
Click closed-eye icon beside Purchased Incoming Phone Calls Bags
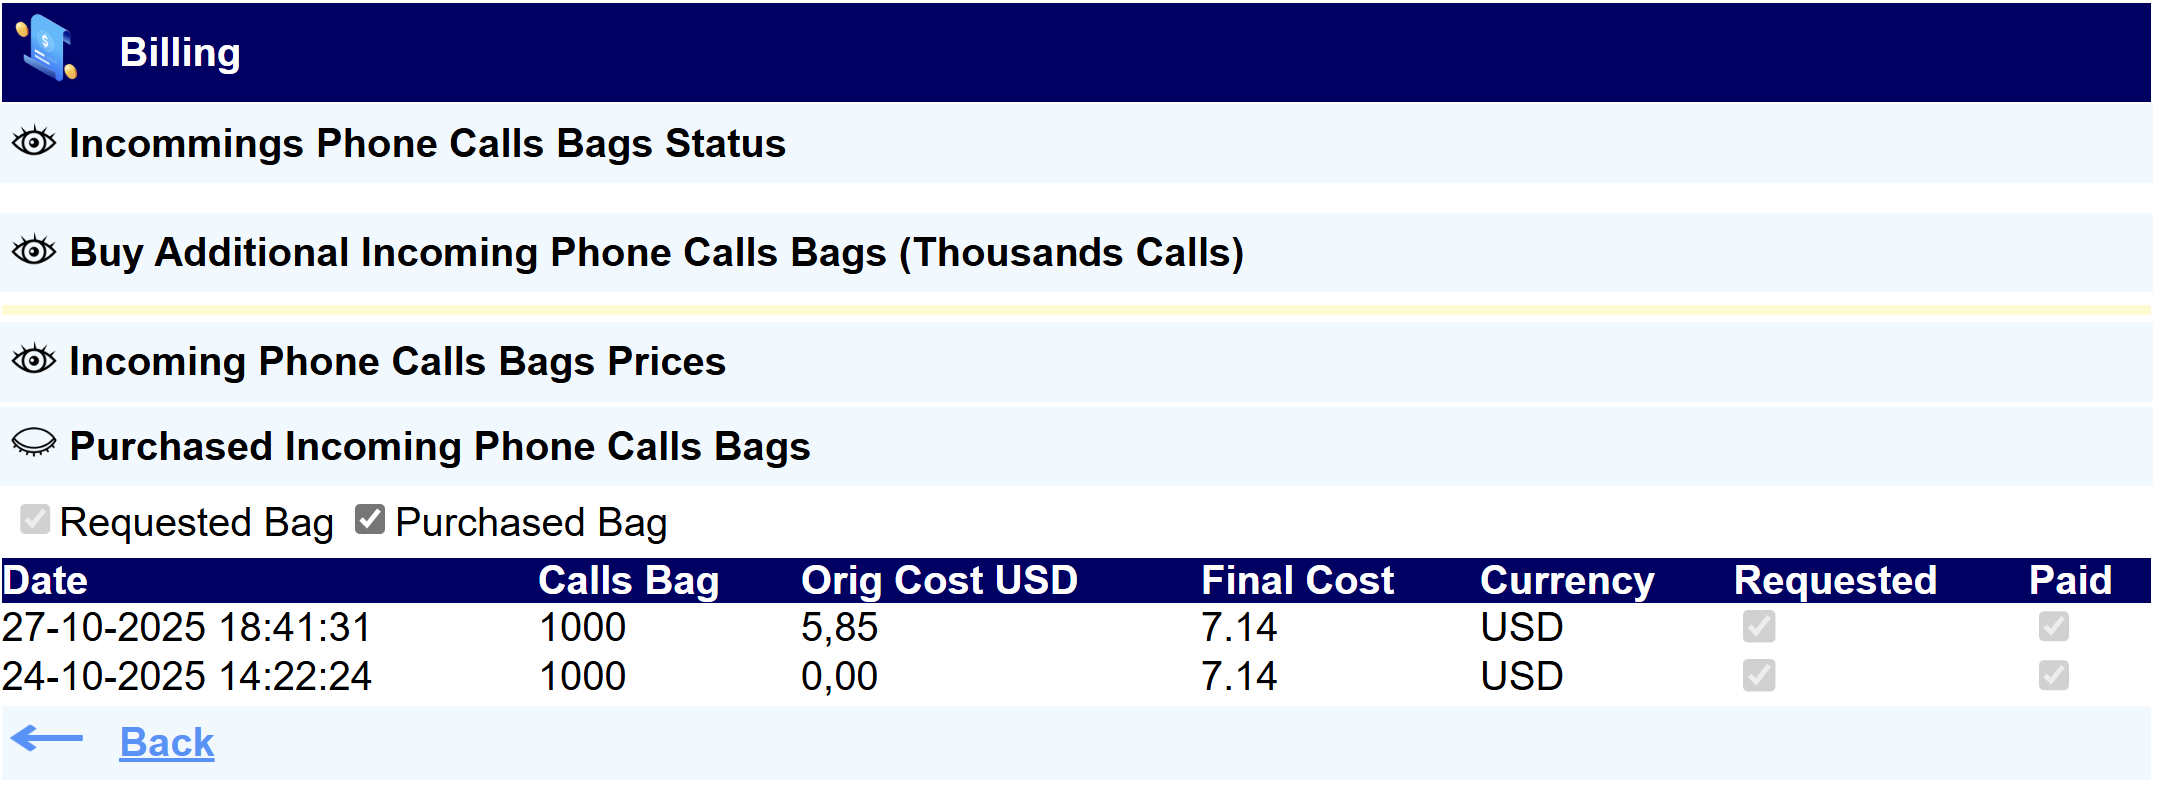[34, 443]
